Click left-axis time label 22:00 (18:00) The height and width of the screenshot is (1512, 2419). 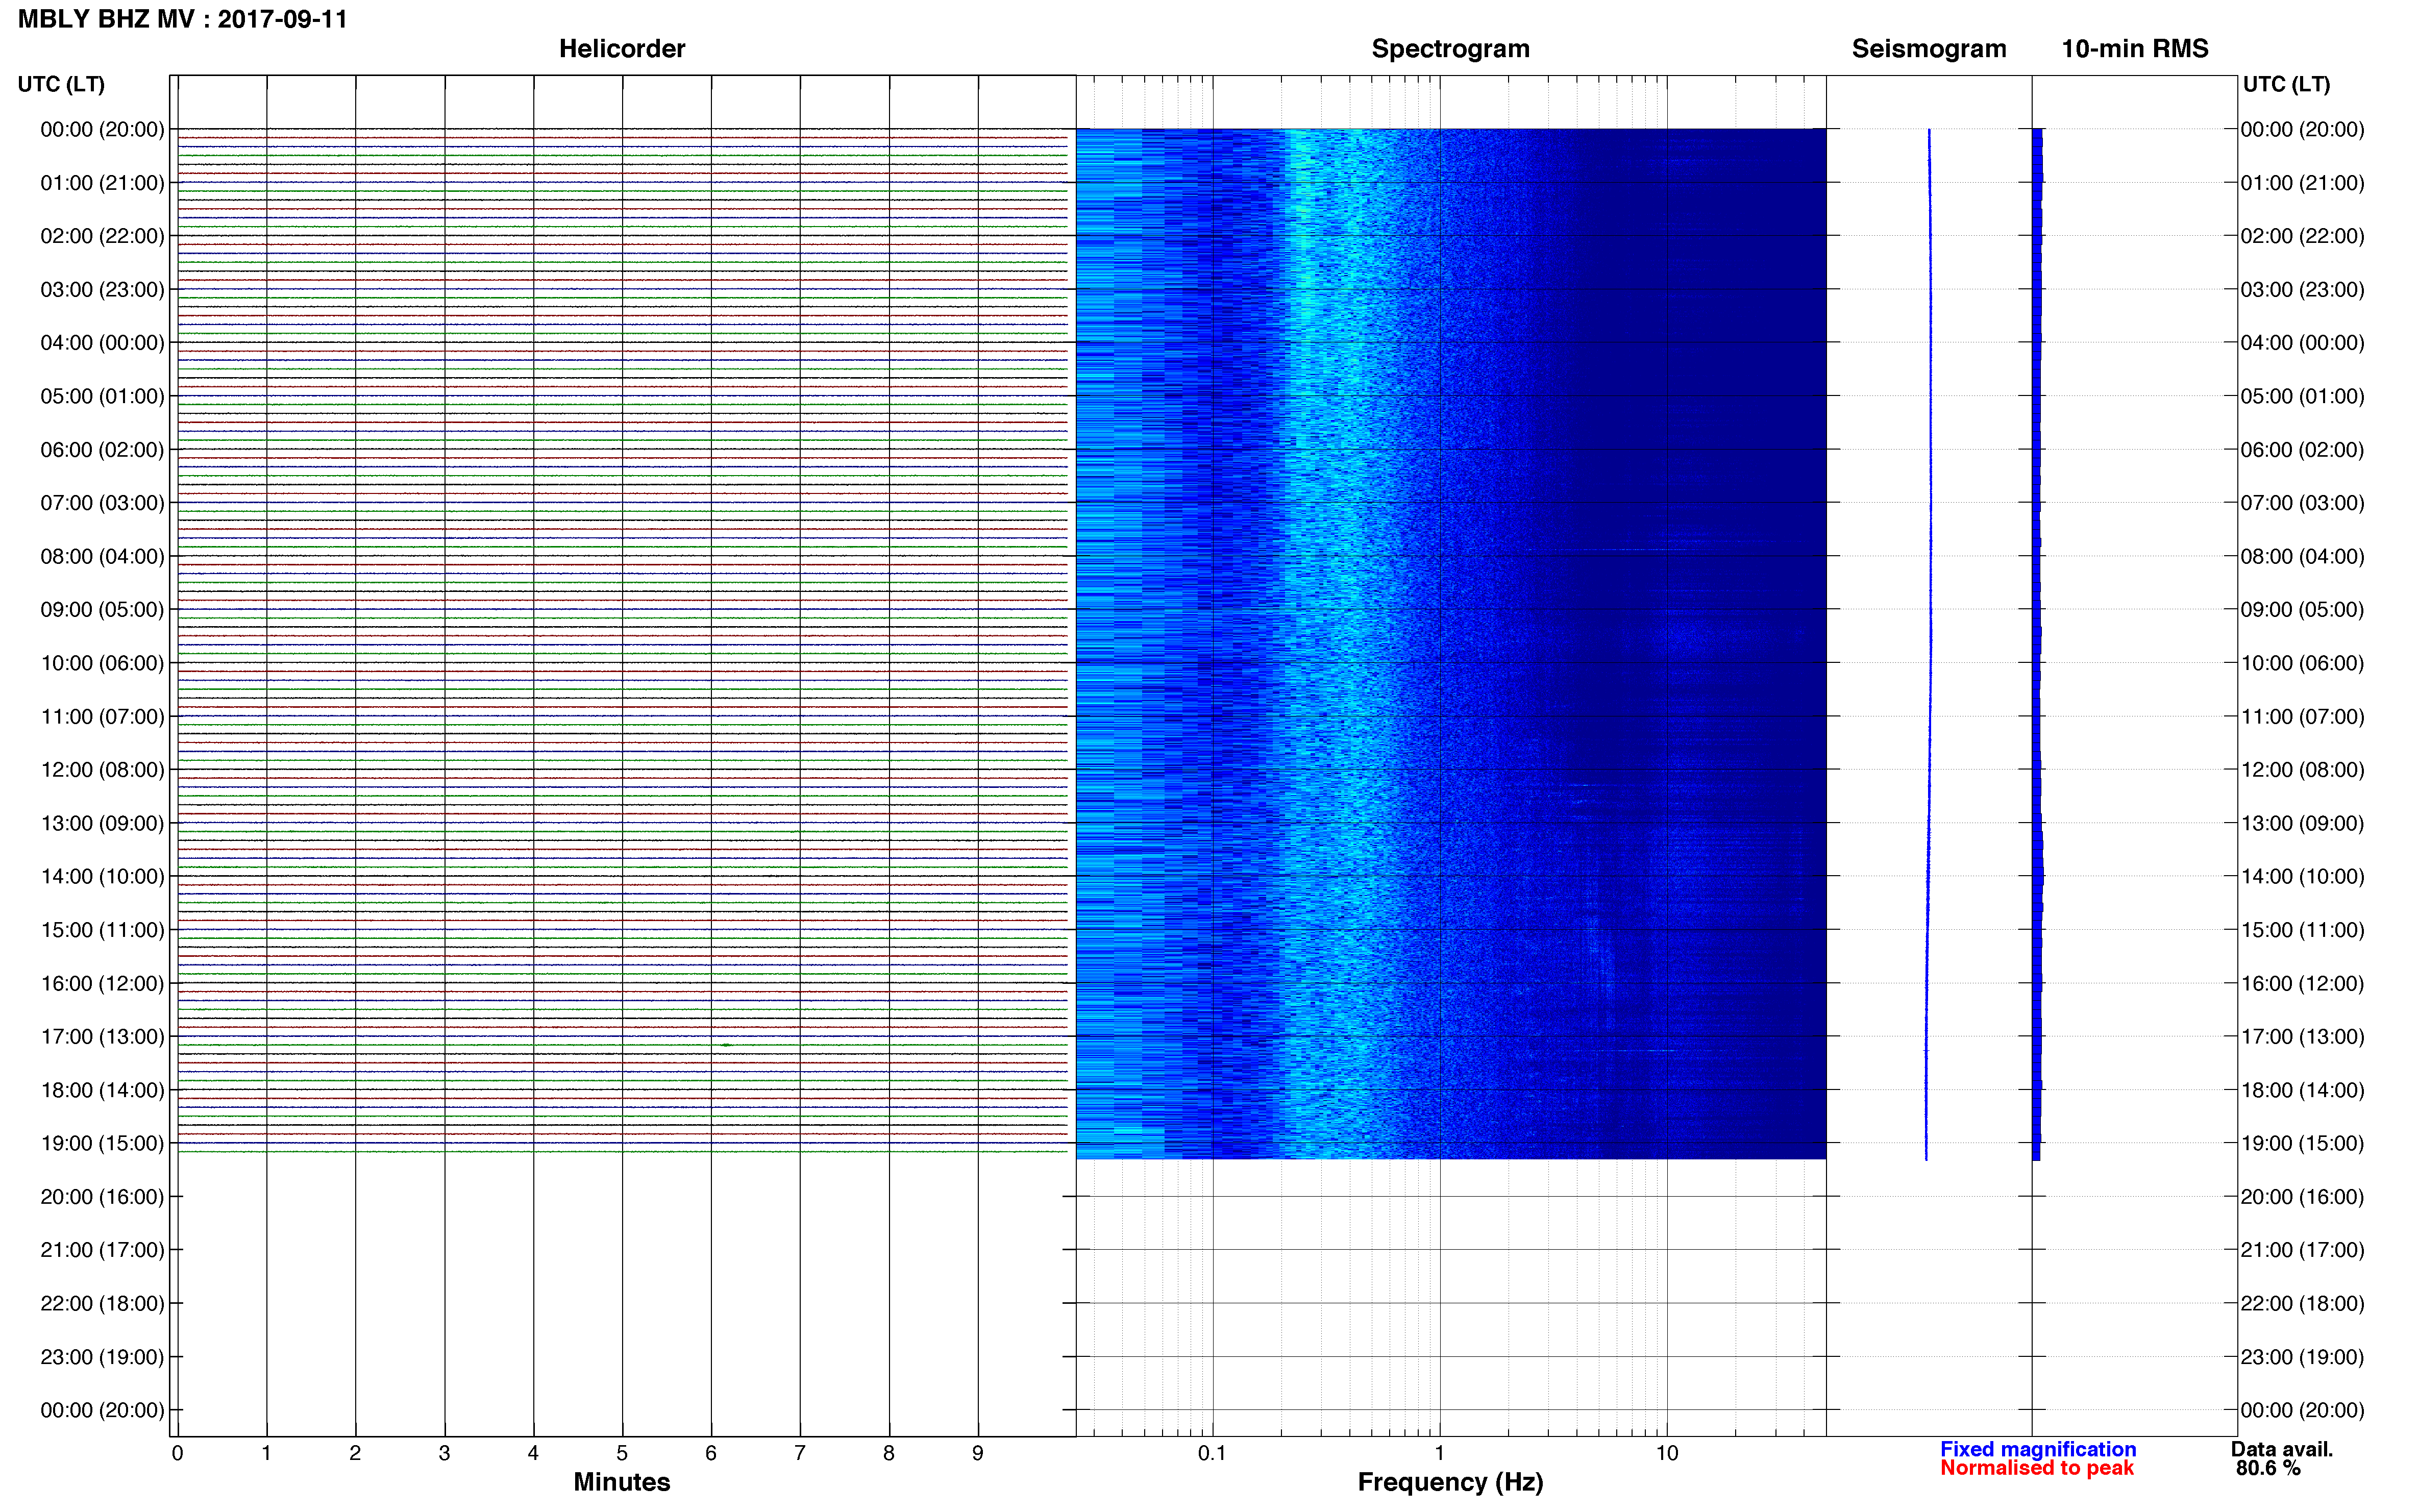pyautogui.click(x=102, y=1304)
